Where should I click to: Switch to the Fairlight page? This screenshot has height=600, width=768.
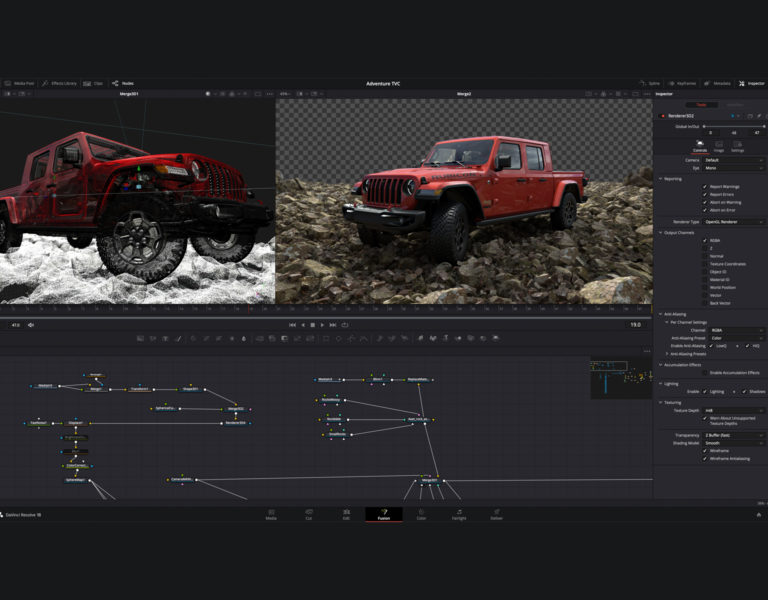(x=458, y=514)
